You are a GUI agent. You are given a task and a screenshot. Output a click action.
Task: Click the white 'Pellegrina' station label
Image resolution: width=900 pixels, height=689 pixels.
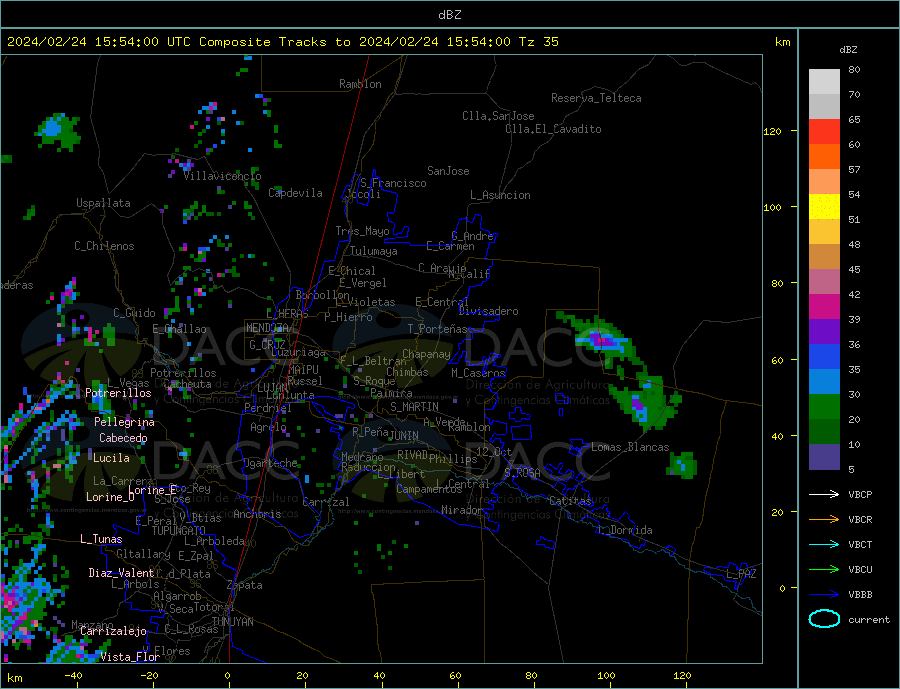click(125, 422)
